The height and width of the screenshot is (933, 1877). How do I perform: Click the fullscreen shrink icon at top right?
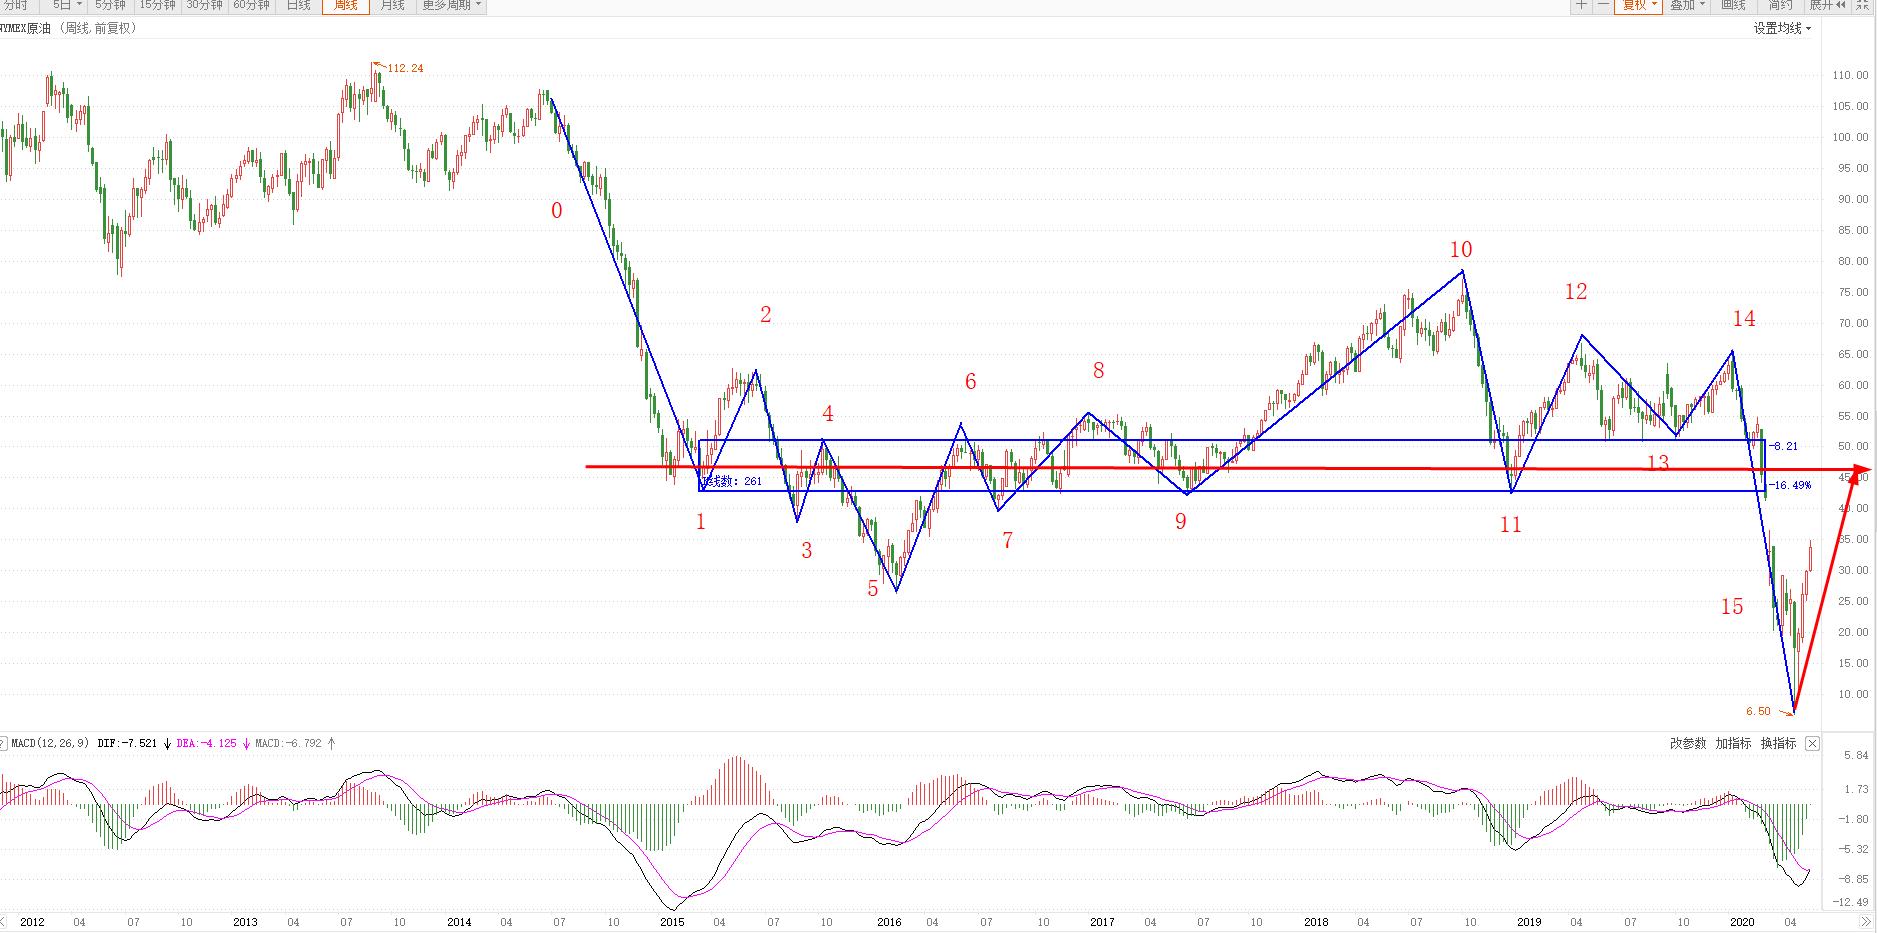click(1863, 5)
